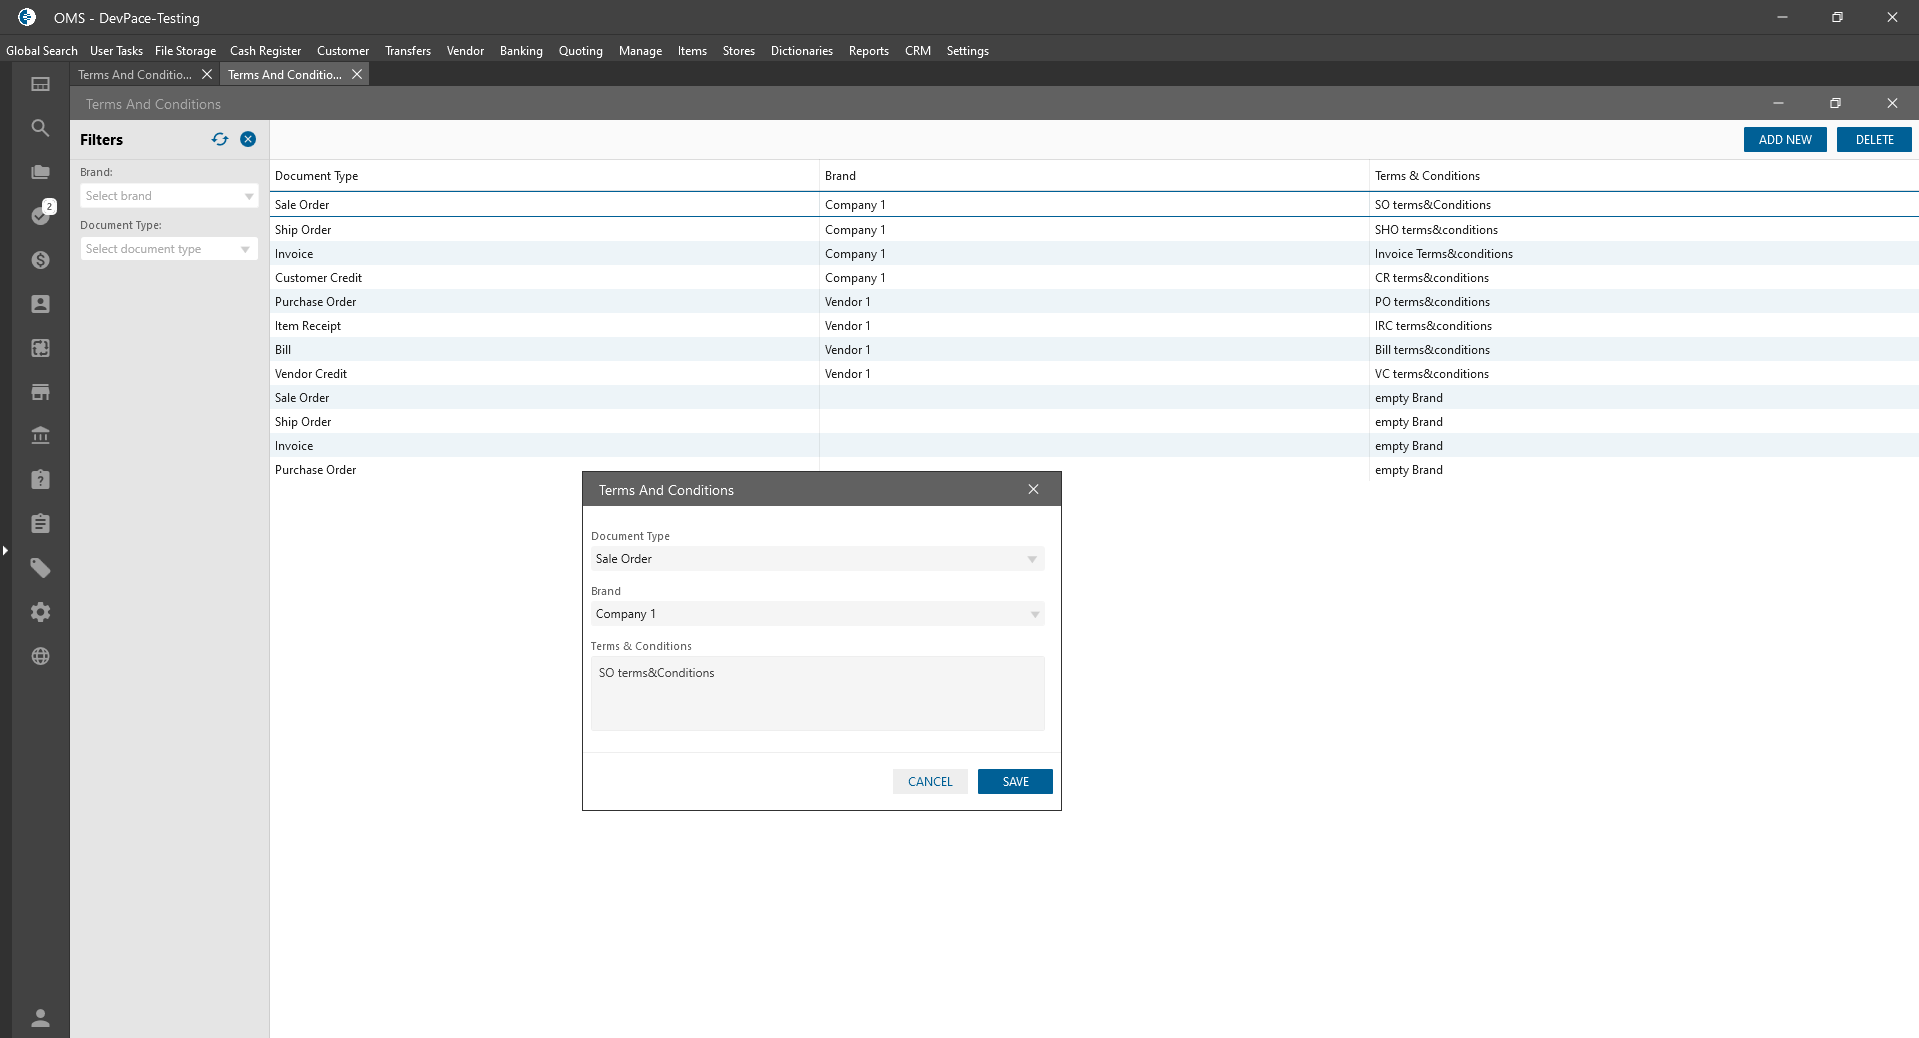This screenshot has height=1038, width=1919.
Task: Select the Vendor Credit row
Action: [x=1094, y=374]
